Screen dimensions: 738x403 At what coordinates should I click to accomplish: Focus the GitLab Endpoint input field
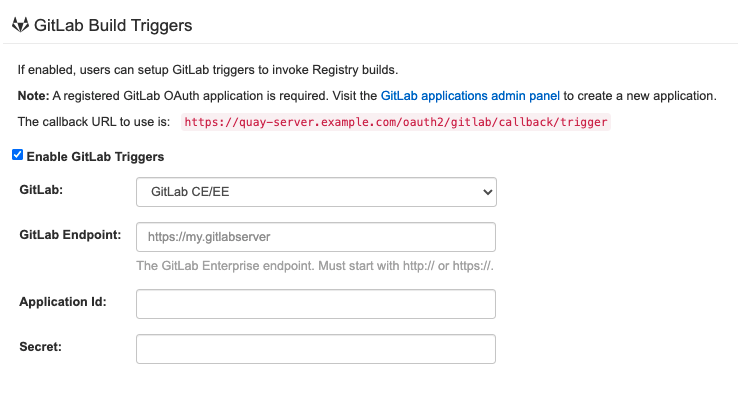(x=316, y=237)
